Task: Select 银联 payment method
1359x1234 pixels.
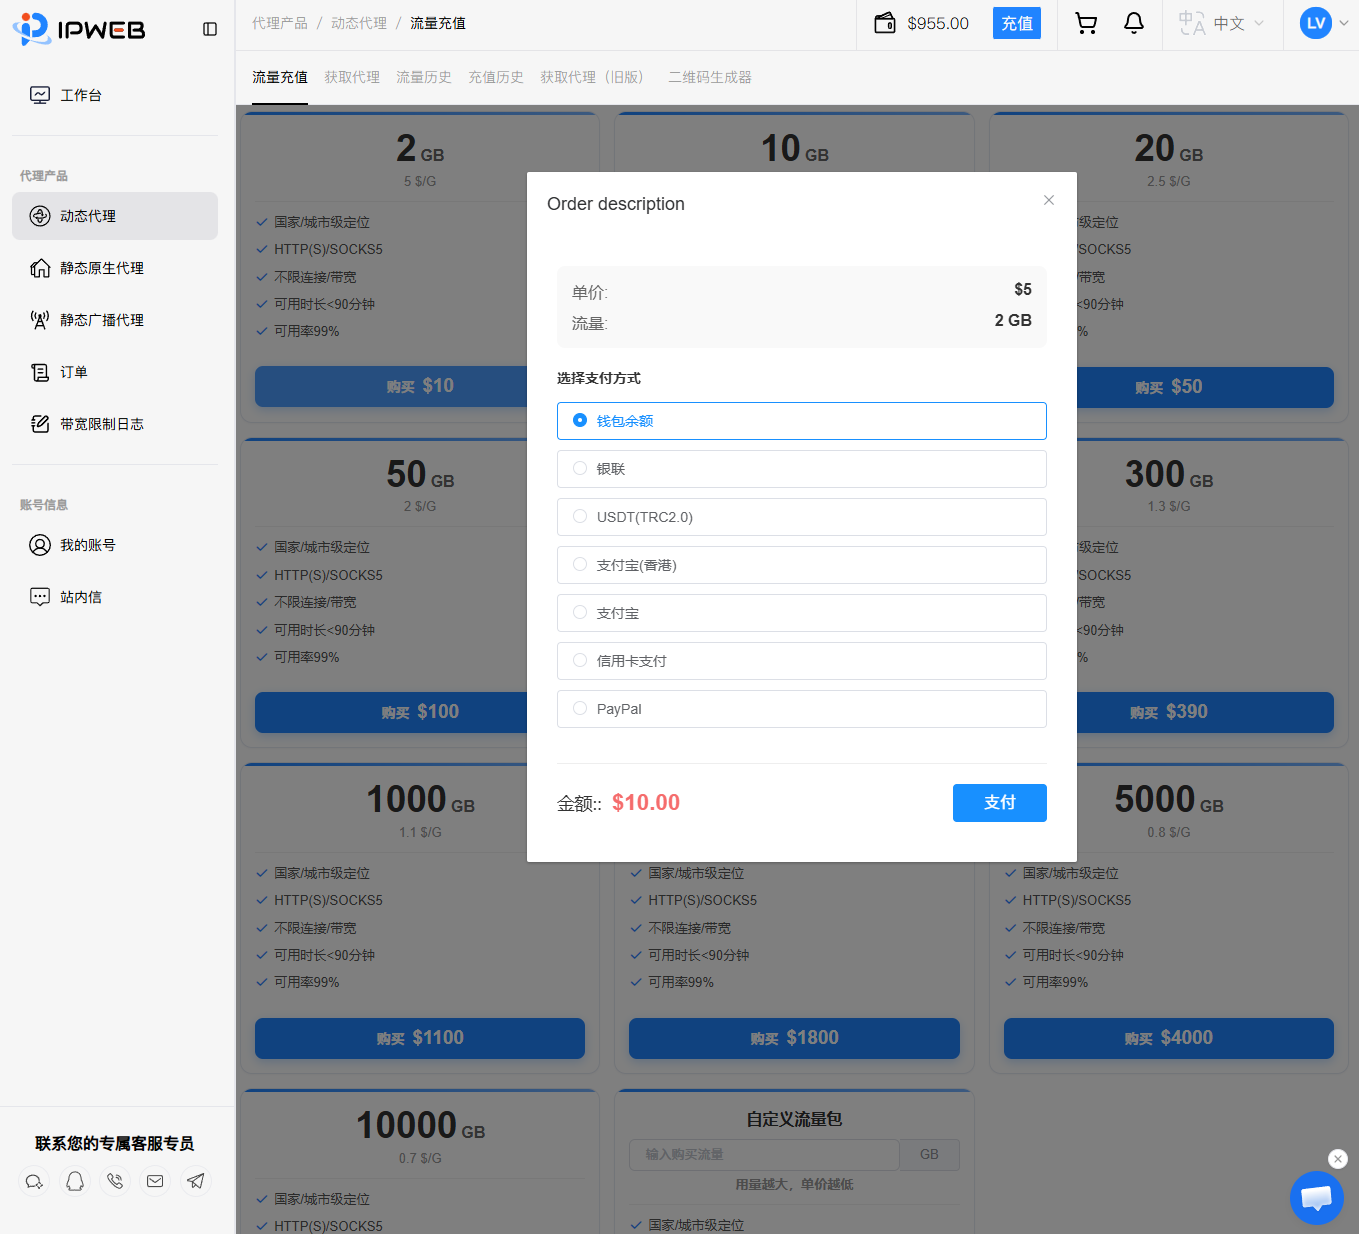Action: click(x=802, y=469)
